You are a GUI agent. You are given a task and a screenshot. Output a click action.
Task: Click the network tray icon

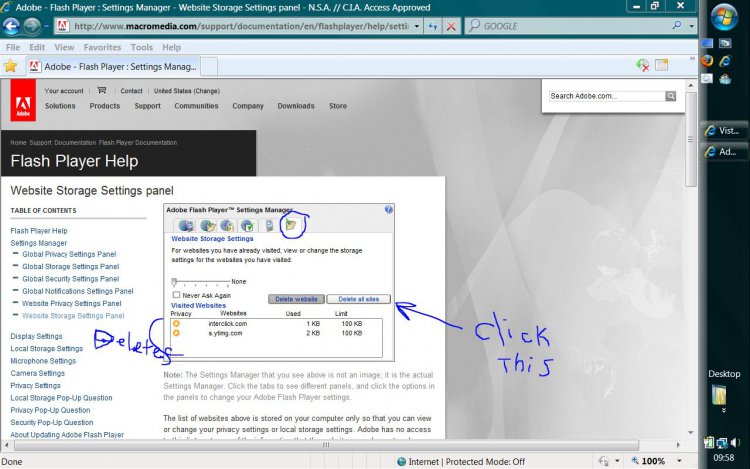tap(721, 443)
